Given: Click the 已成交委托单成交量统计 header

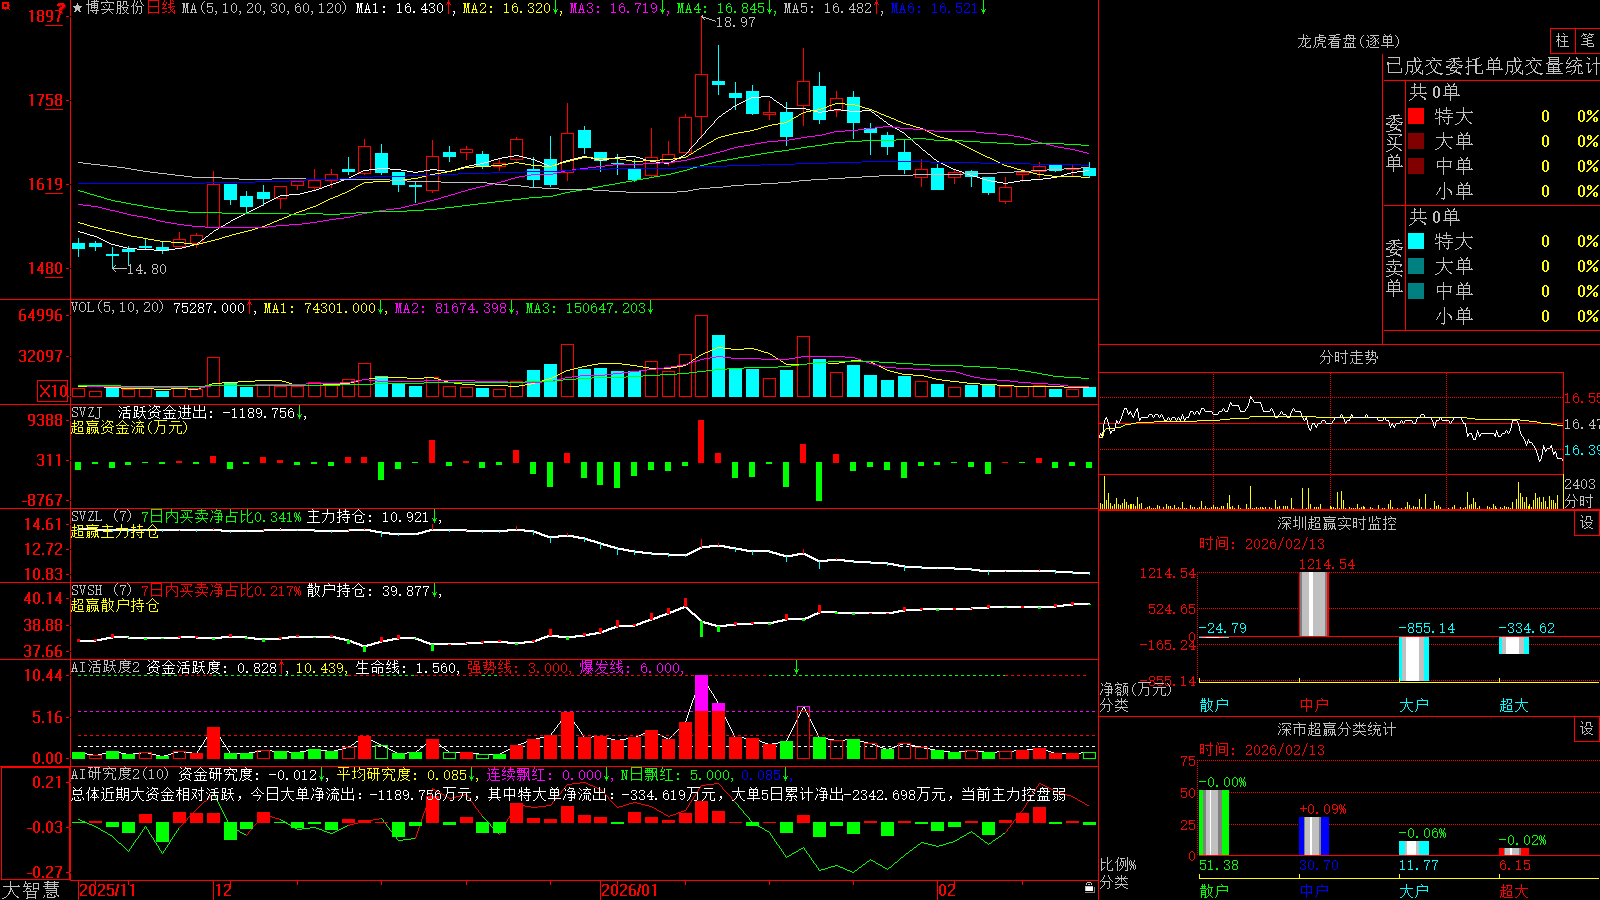Looking at the screenshot, I should tap(1492, 66).
